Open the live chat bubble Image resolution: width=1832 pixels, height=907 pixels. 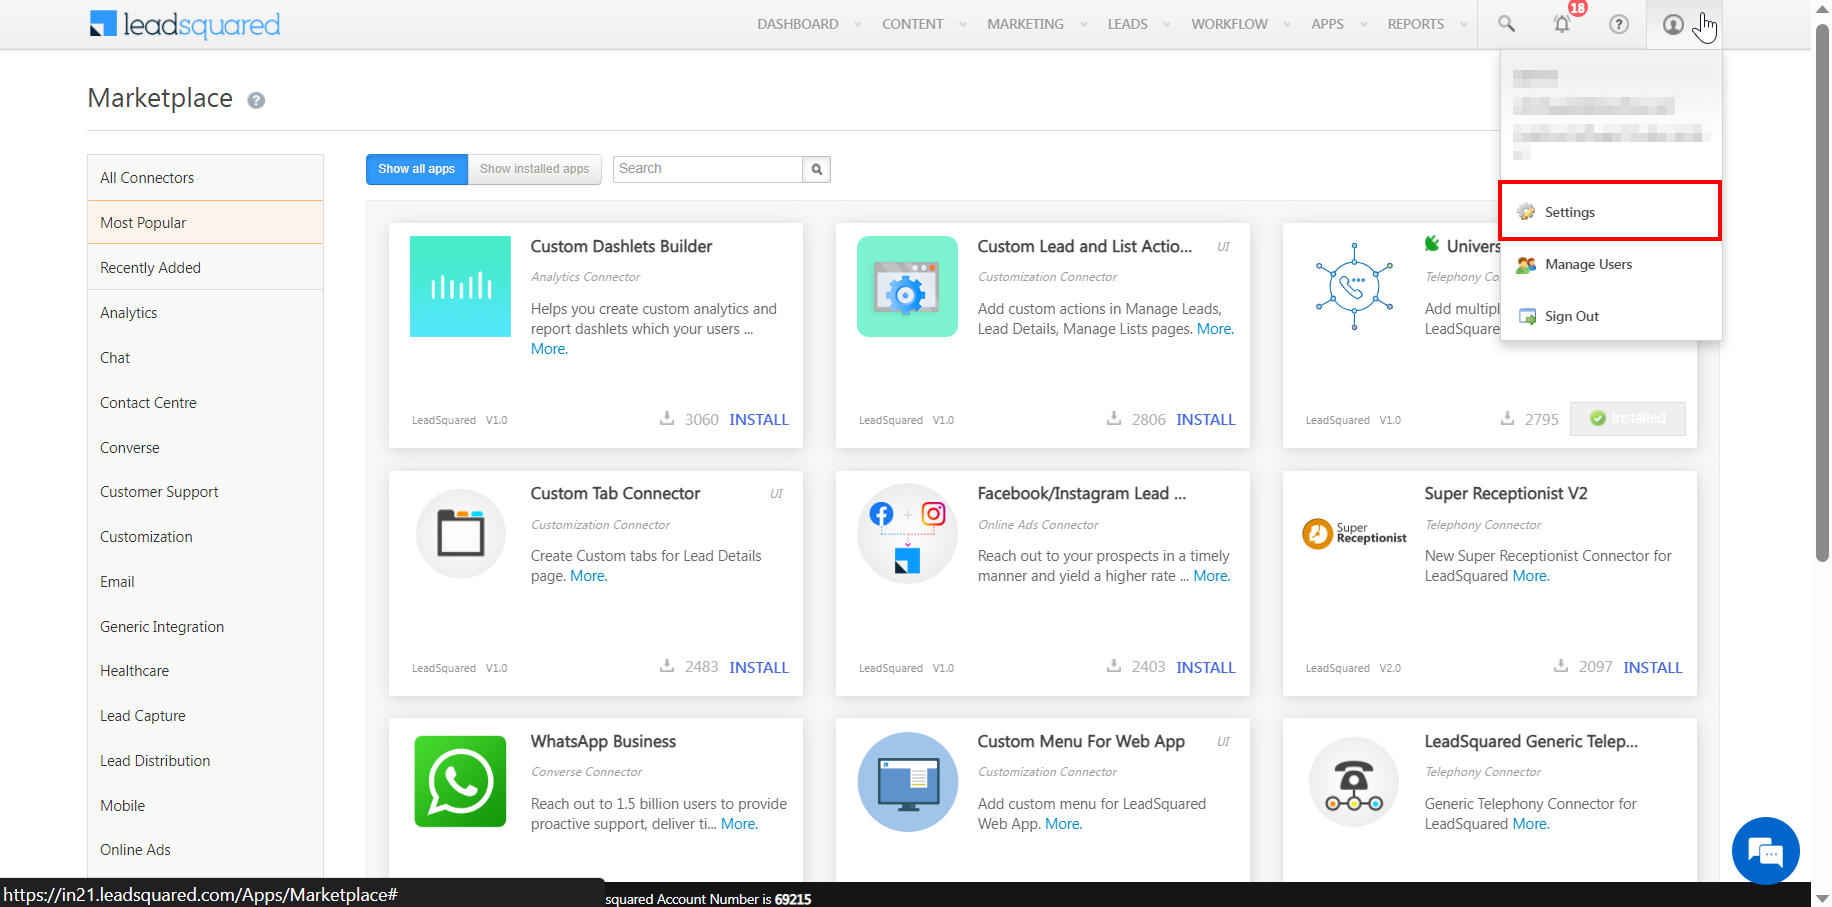pyautogui.click(x=1766, y=851)
